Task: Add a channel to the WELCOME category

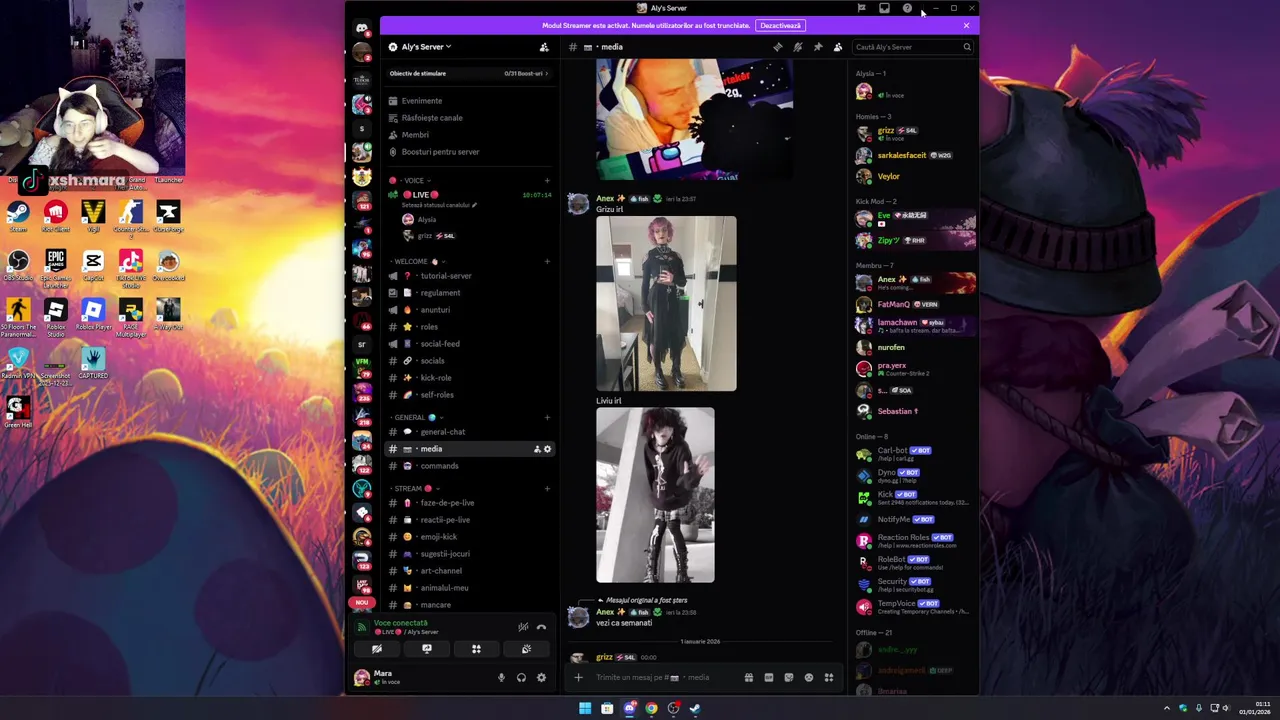Action: 547,262
